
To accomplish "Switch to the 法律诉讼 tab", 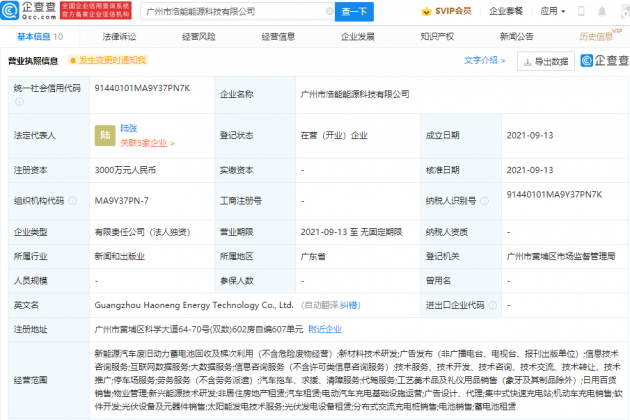I will click(x=119, y=37).
